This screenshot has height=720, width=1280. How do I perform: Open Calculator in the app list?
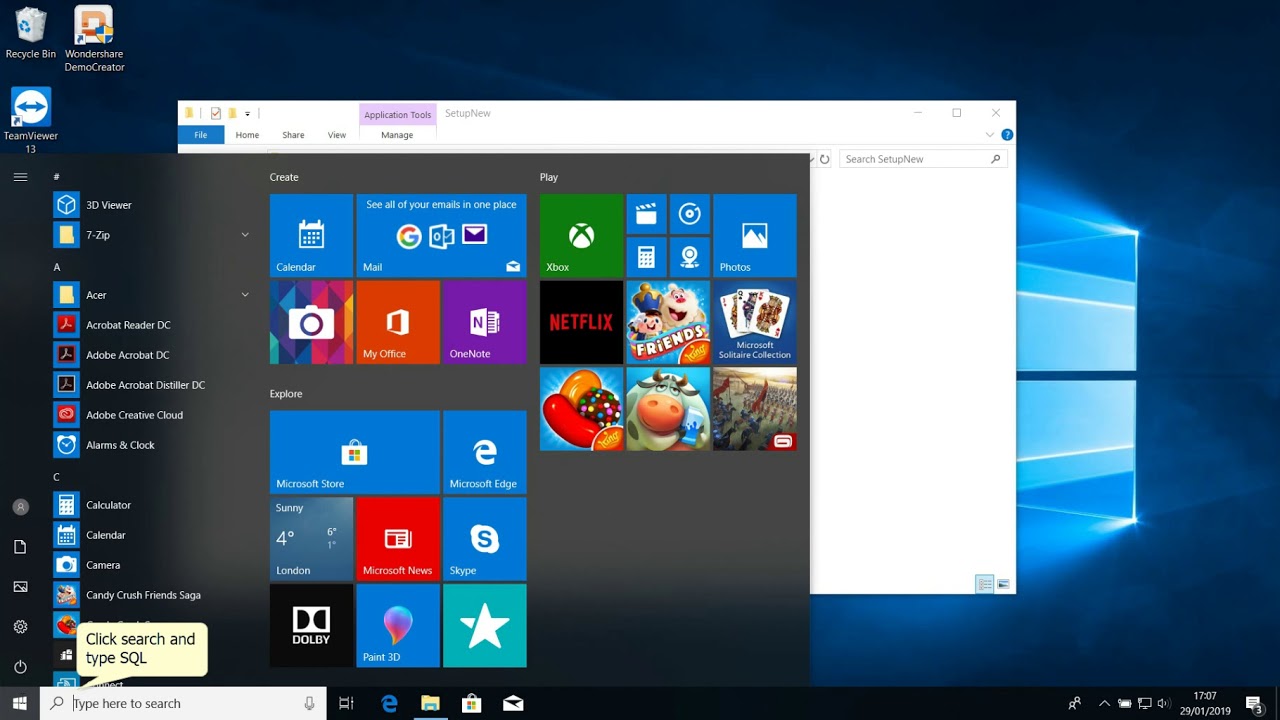pos(155,505)
